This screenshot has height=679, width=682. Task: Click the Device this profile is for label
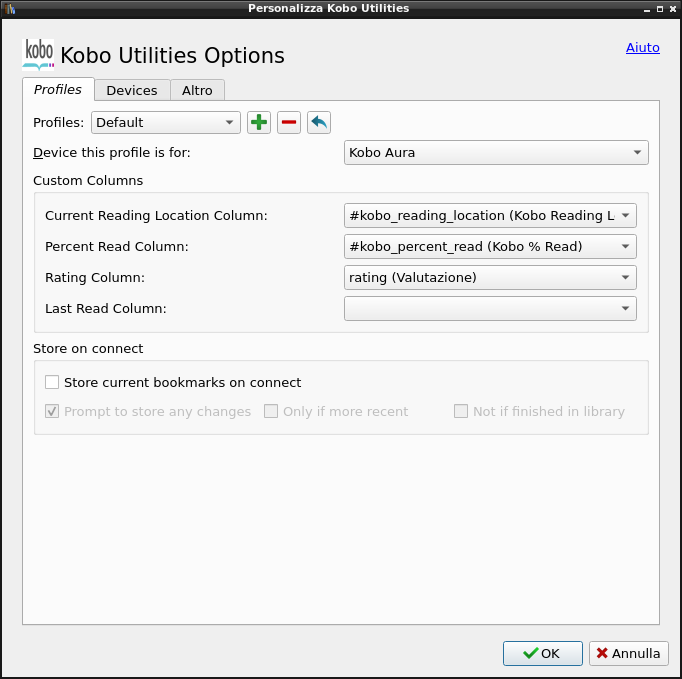(x=112, y=153)
